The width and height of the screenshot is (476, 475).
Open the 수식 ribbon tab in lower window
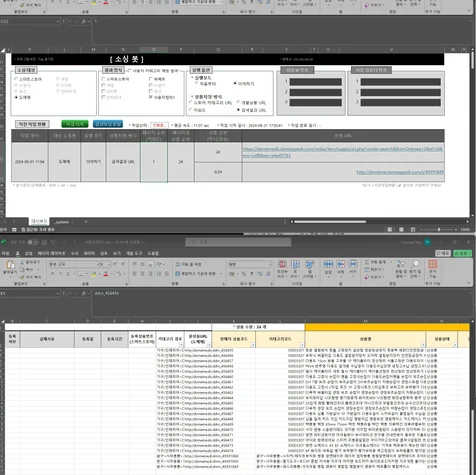[74, 253]
